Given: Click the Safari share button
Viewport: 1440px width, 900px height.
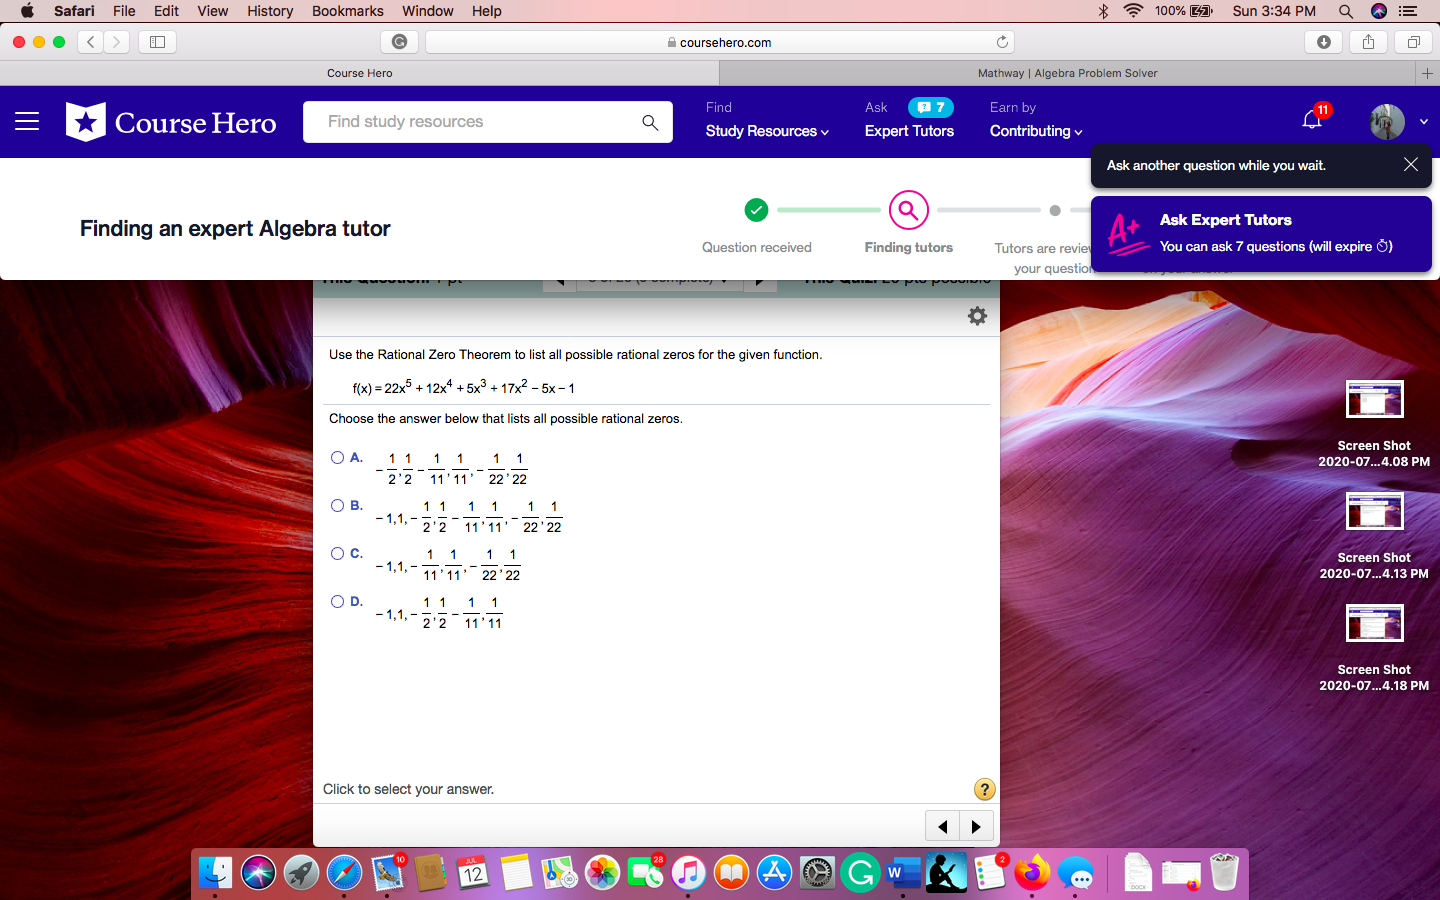Looking at the screenshot, I should [x=1368, y=42].
